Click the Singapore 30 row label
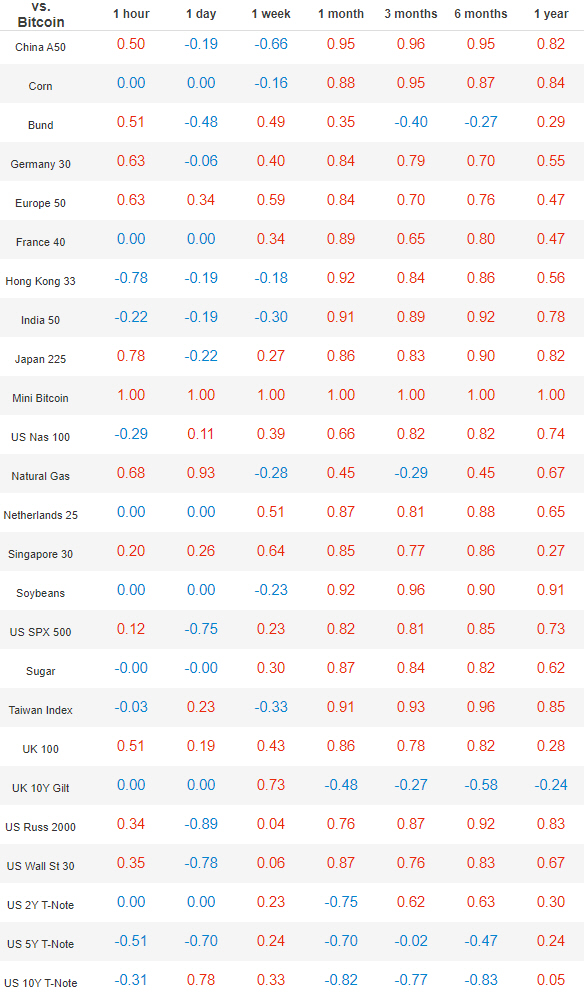 [41, 554]
